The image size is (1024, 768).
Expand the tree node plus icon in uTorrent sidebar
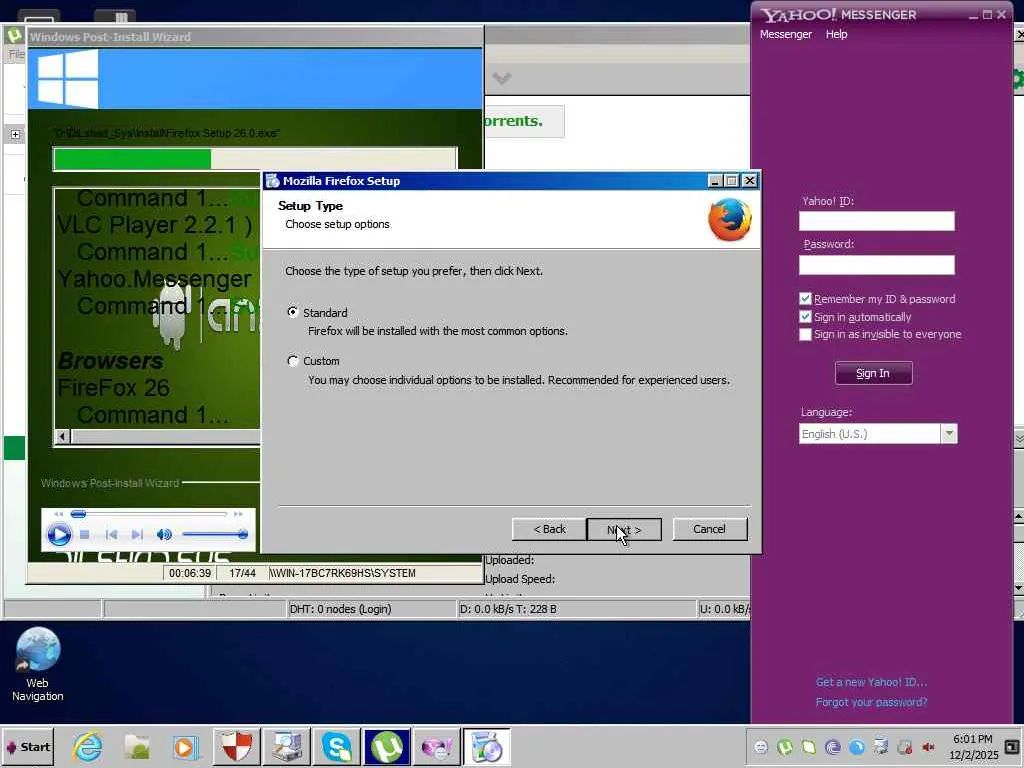[15, 135]
